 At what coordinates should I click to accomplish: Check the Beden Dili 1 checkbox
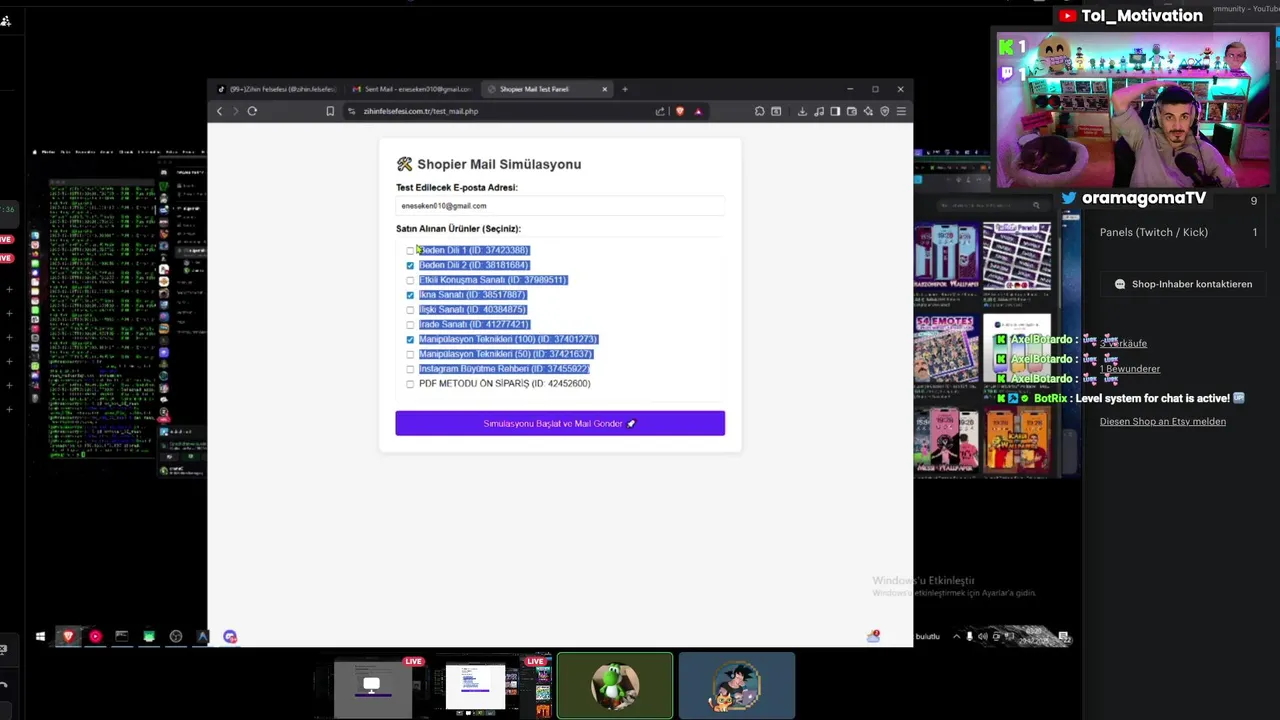(x=410, y=250)
